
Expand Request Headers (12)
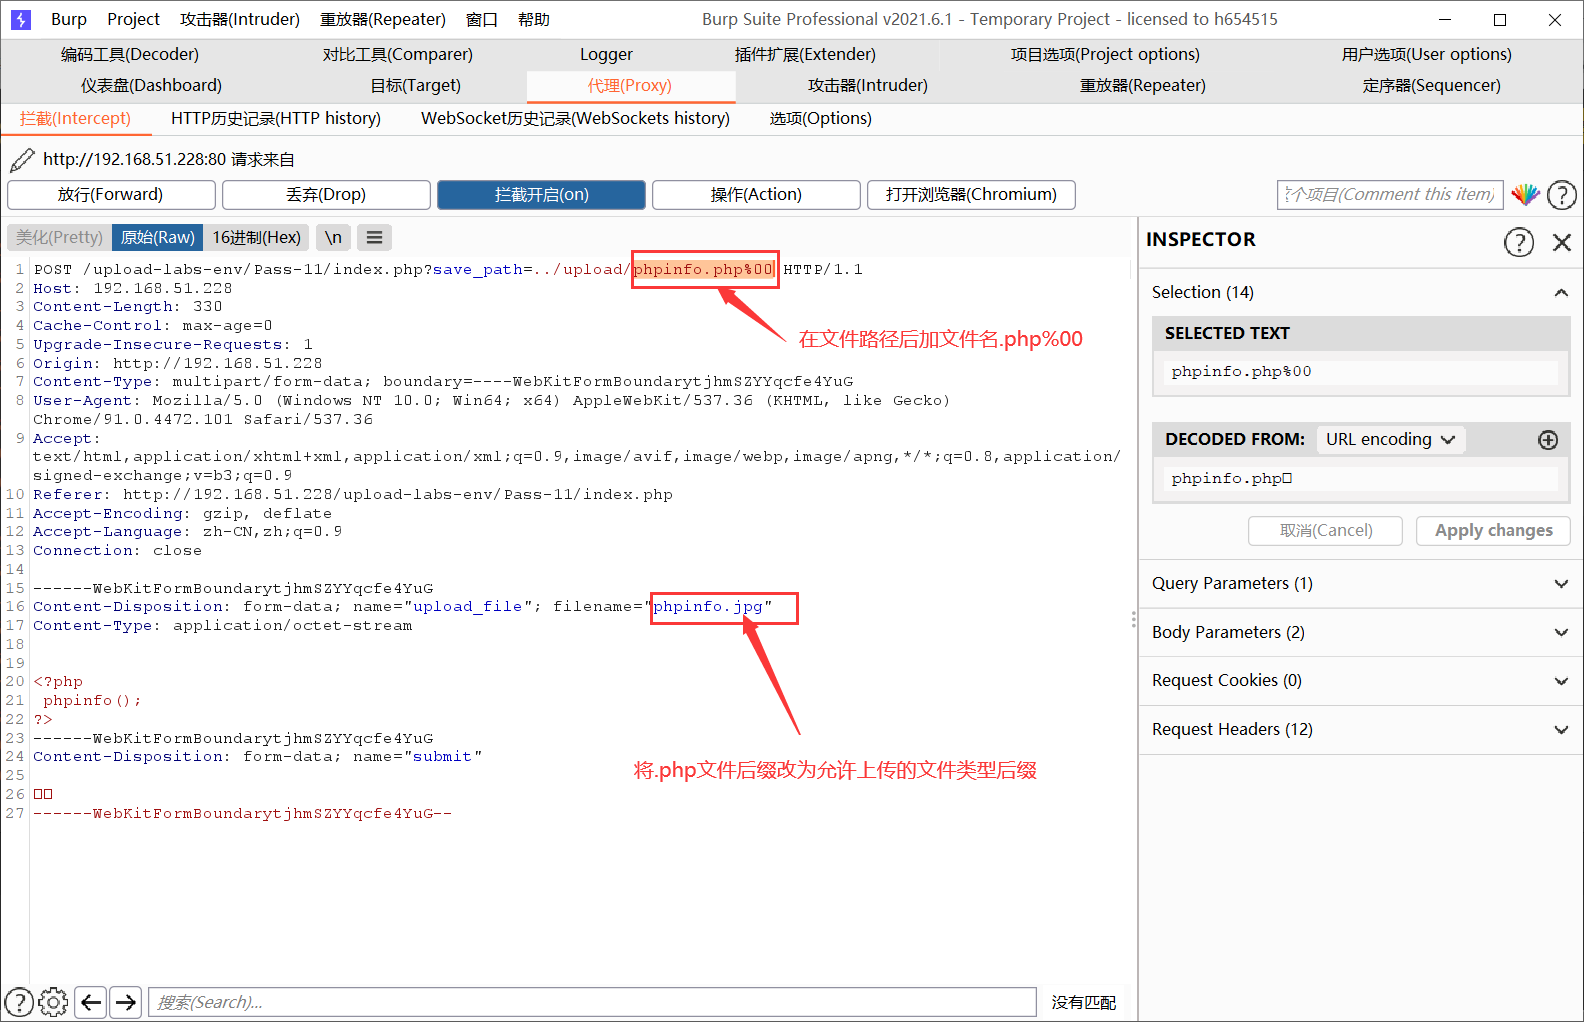[x=1360, y=730]
